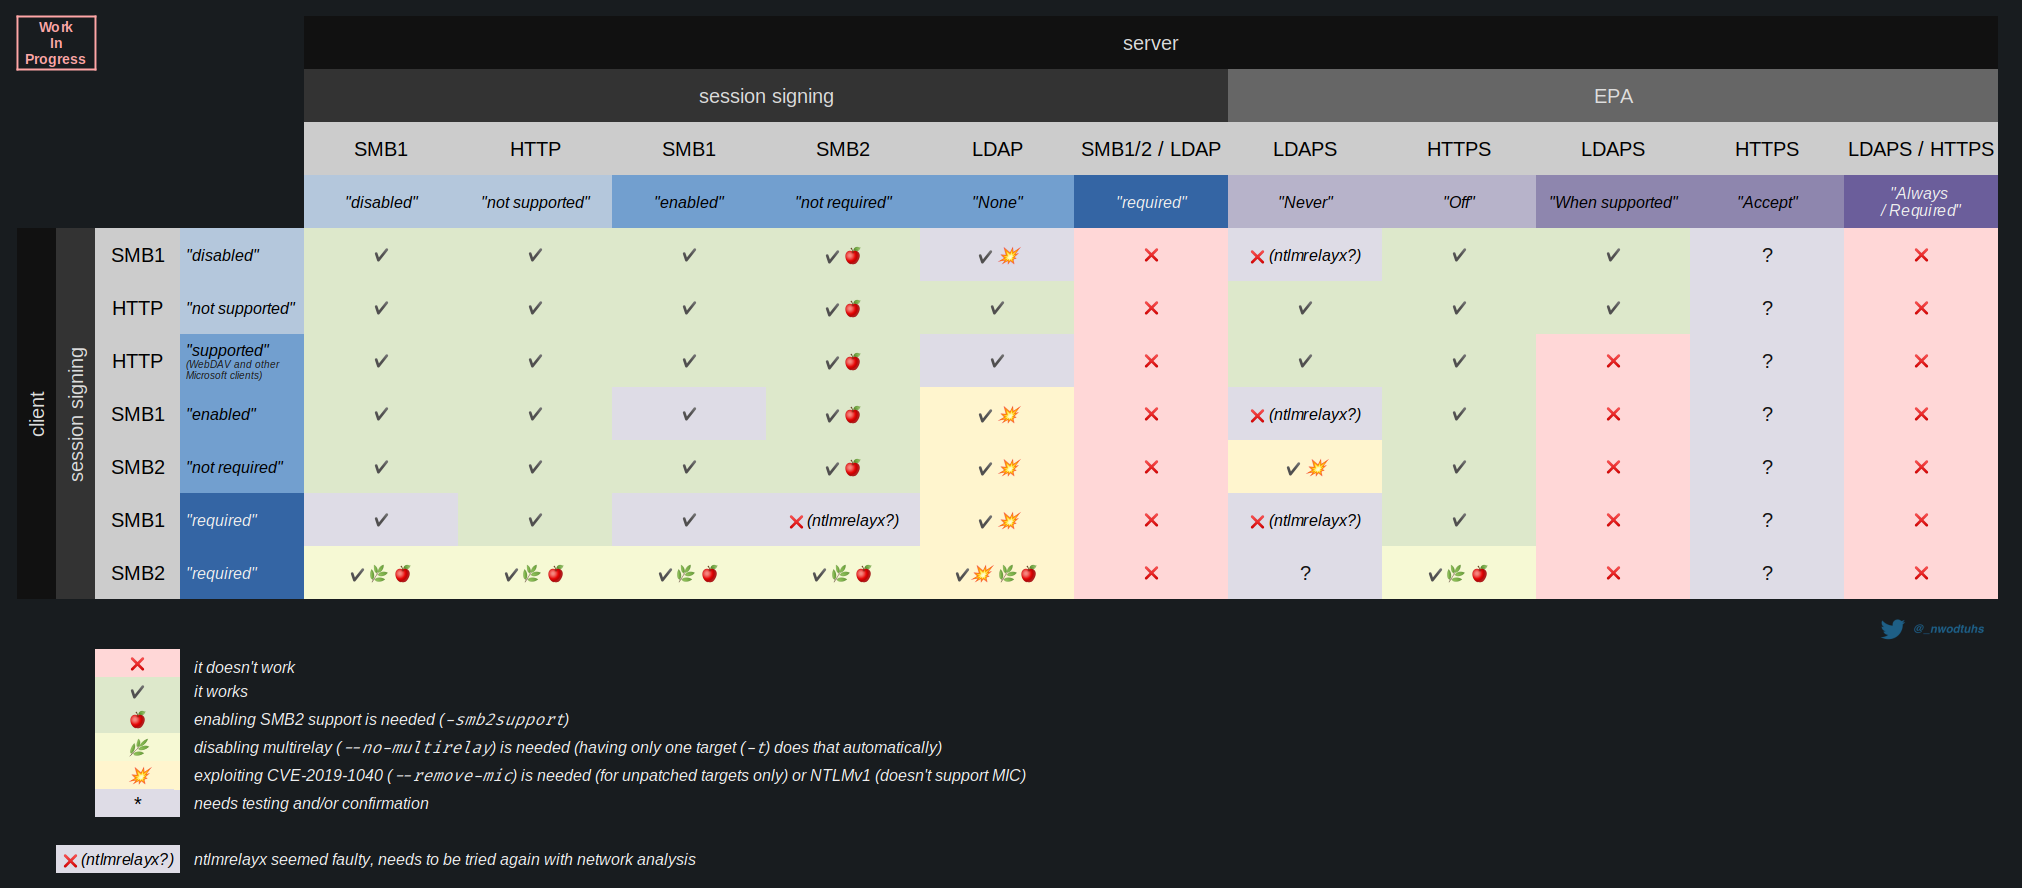Click the HTTP "supported" WebDAV row label

(241, 361)
